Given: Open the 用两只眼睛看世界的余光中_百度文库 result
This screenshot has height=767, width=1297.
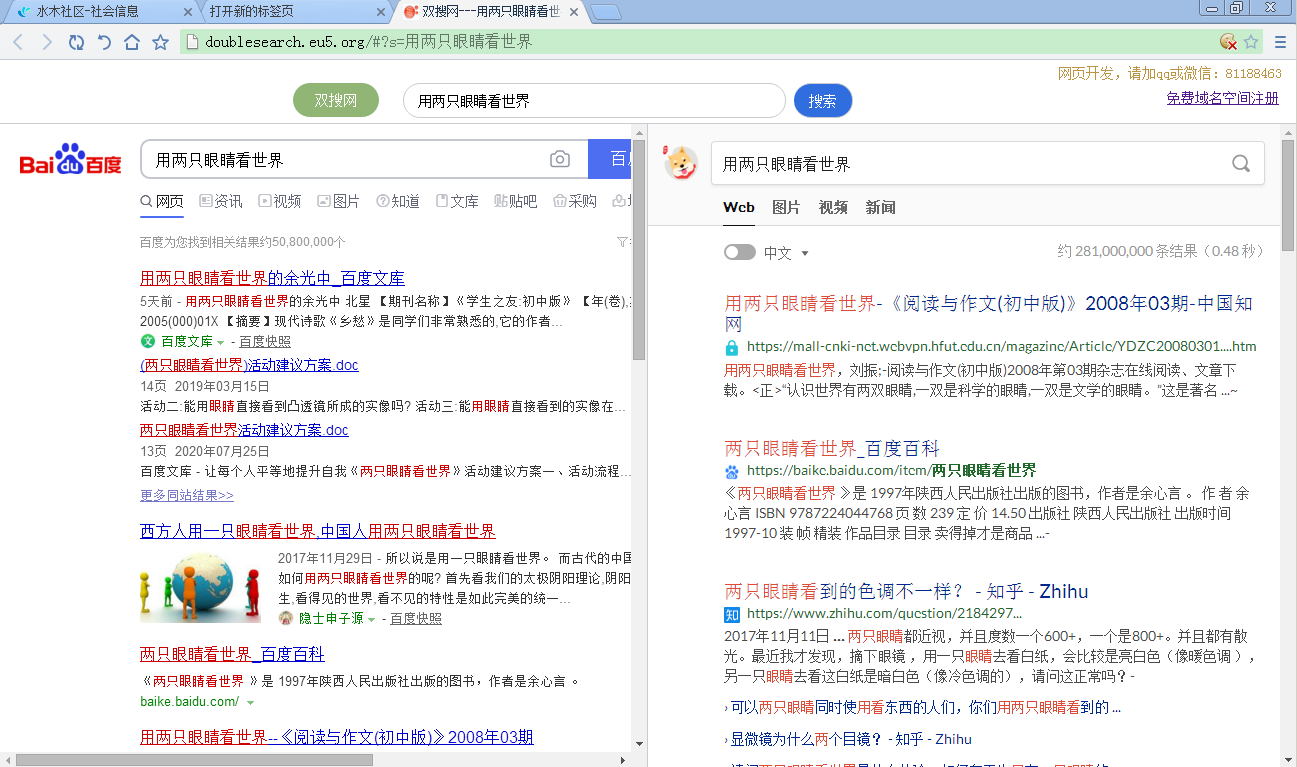Looking at the screenshot, I should point(272,278).
